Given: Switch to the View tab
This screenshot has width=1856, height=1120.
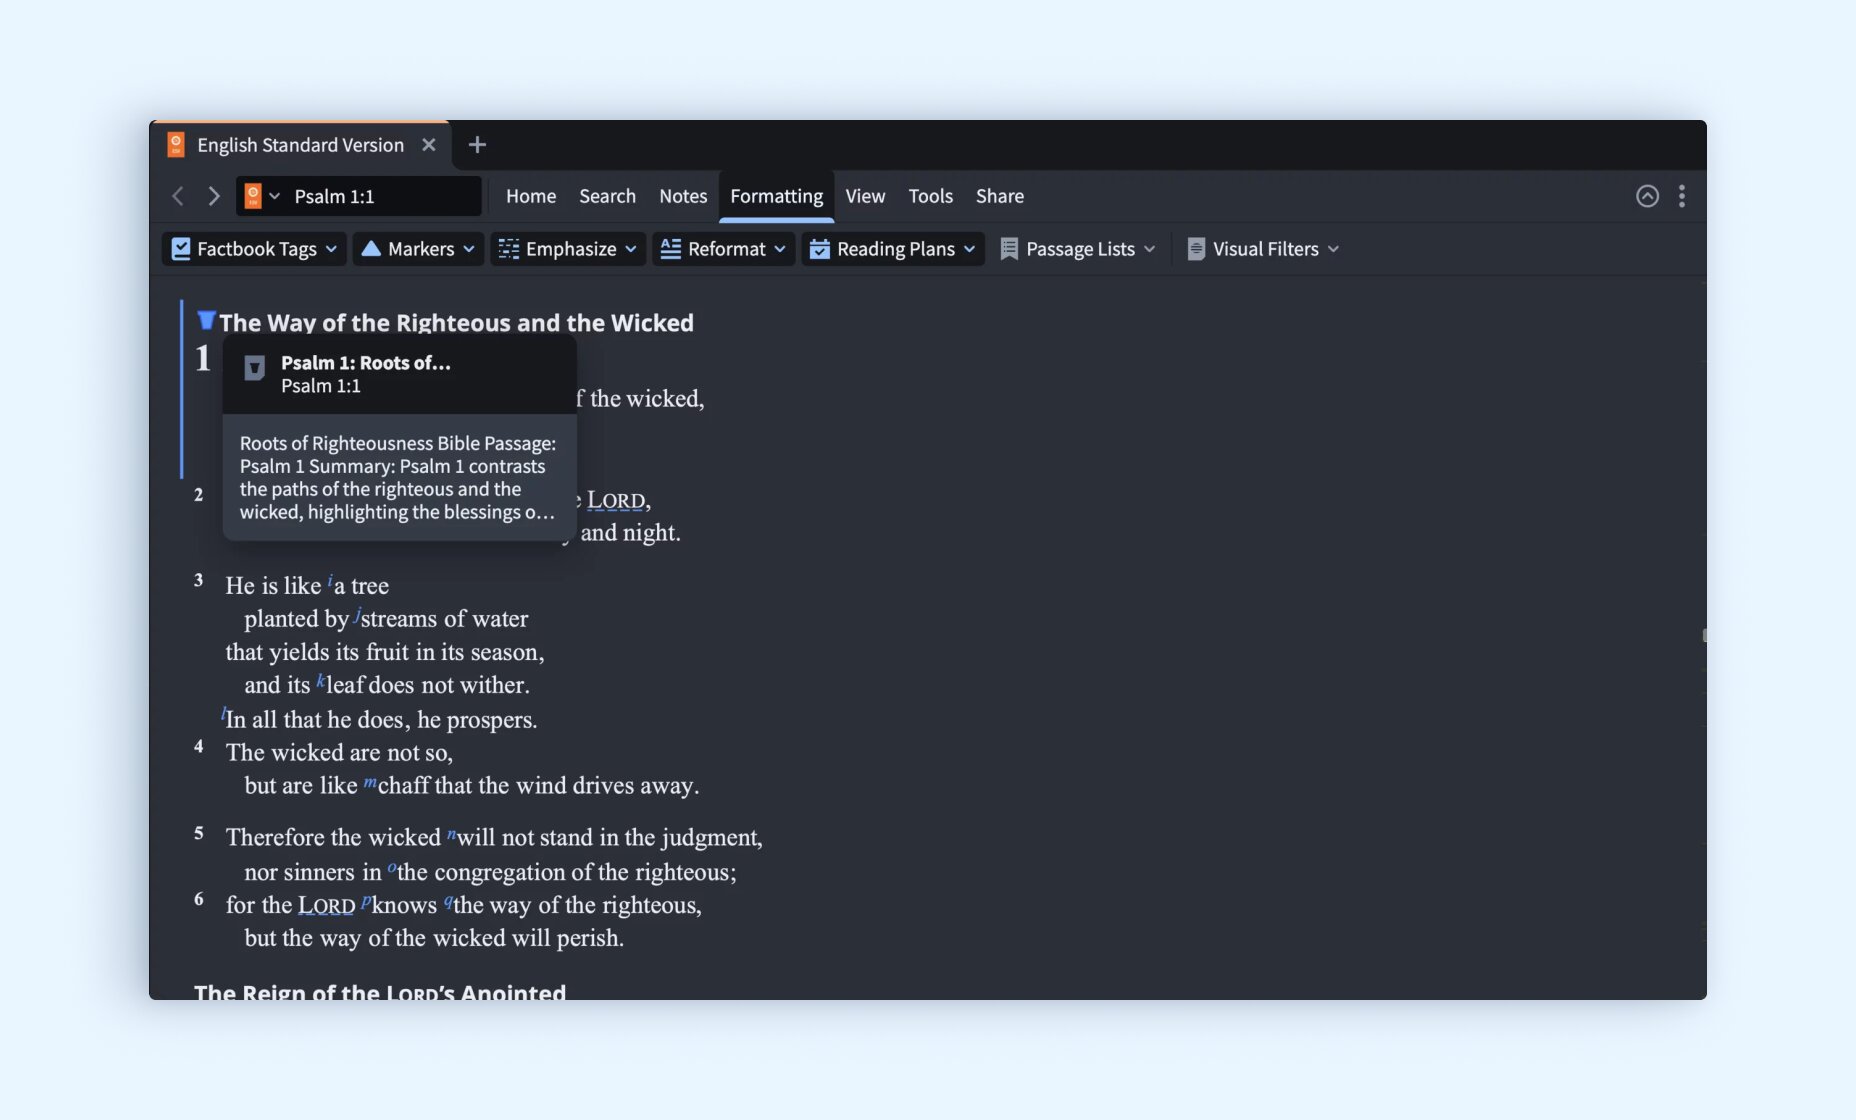Looking at the screenshot, I should [865, 196].
